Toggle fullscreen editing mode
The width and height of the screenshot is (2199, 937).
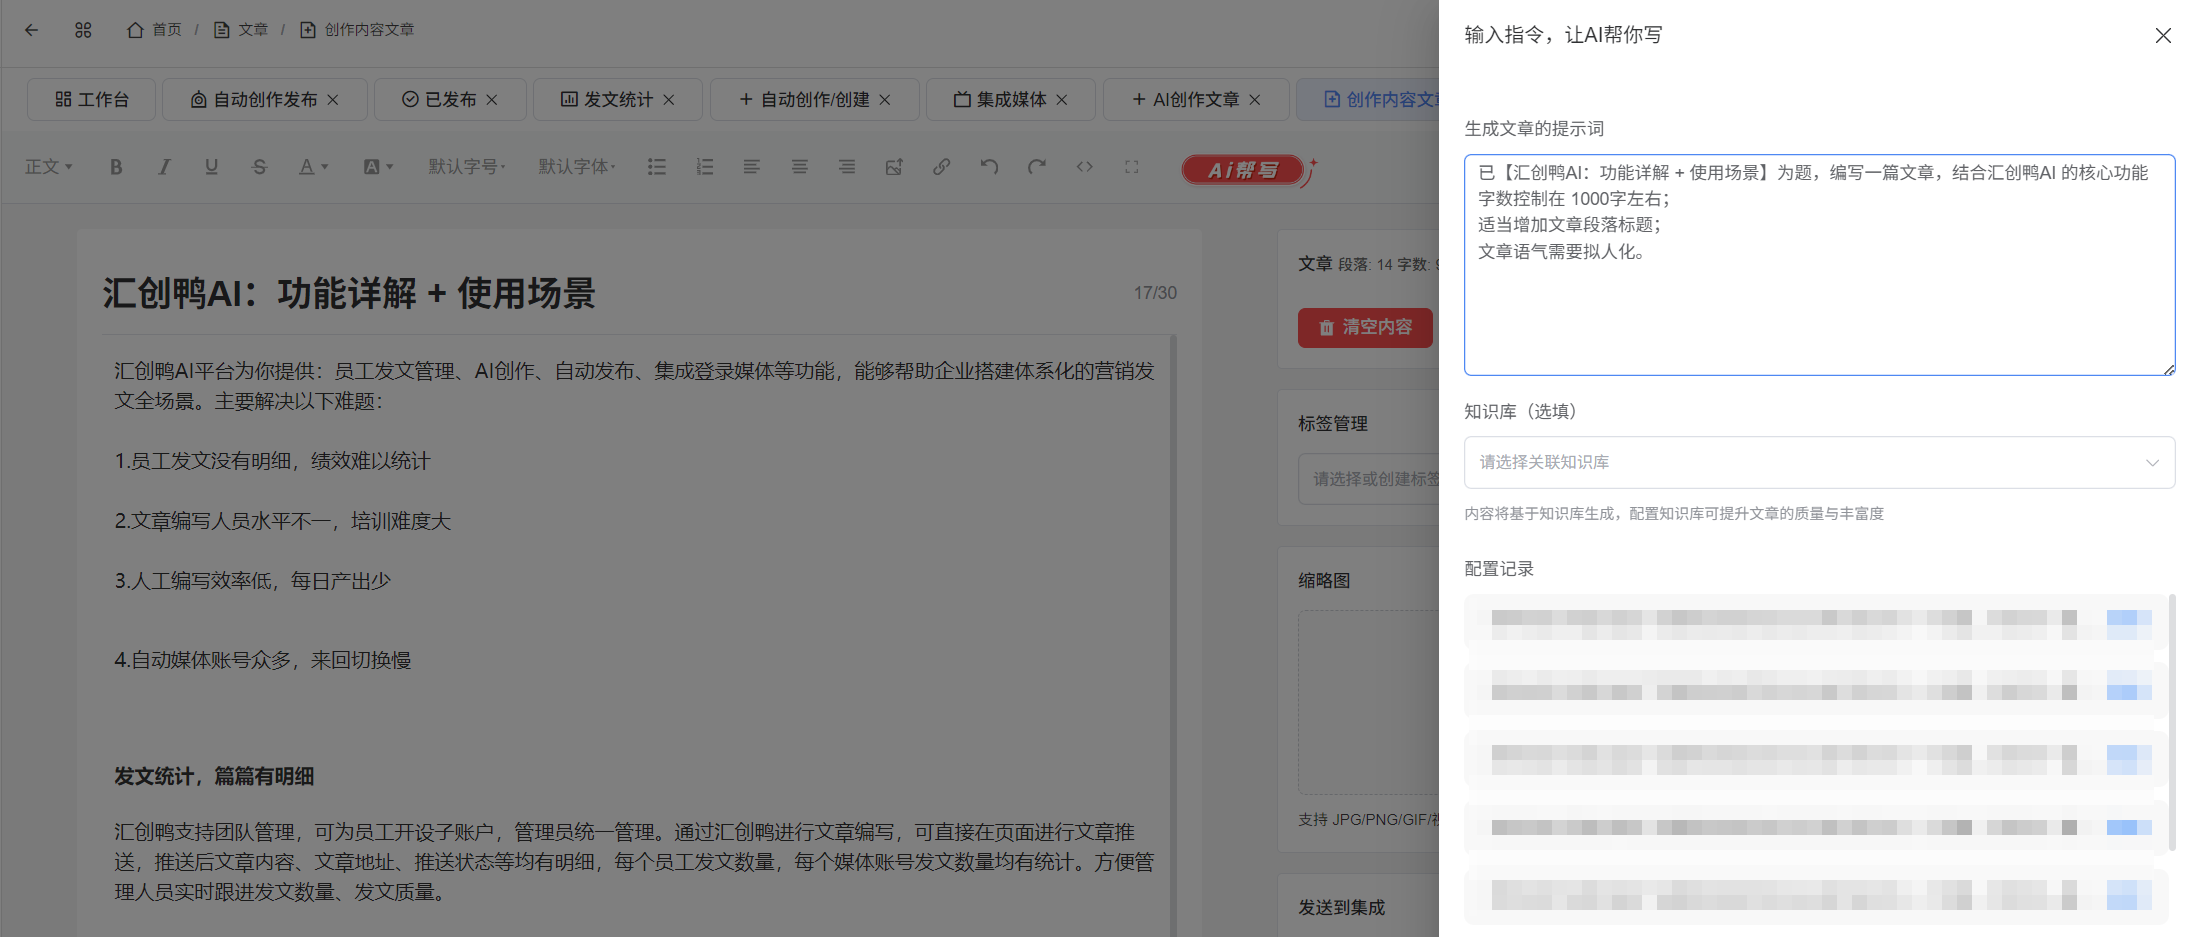coord(1131,167)
